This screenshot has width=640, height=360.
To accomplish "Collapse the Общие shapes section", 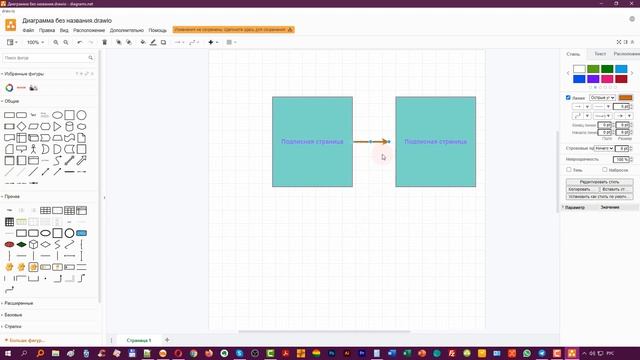I will (x=11, y=101).
